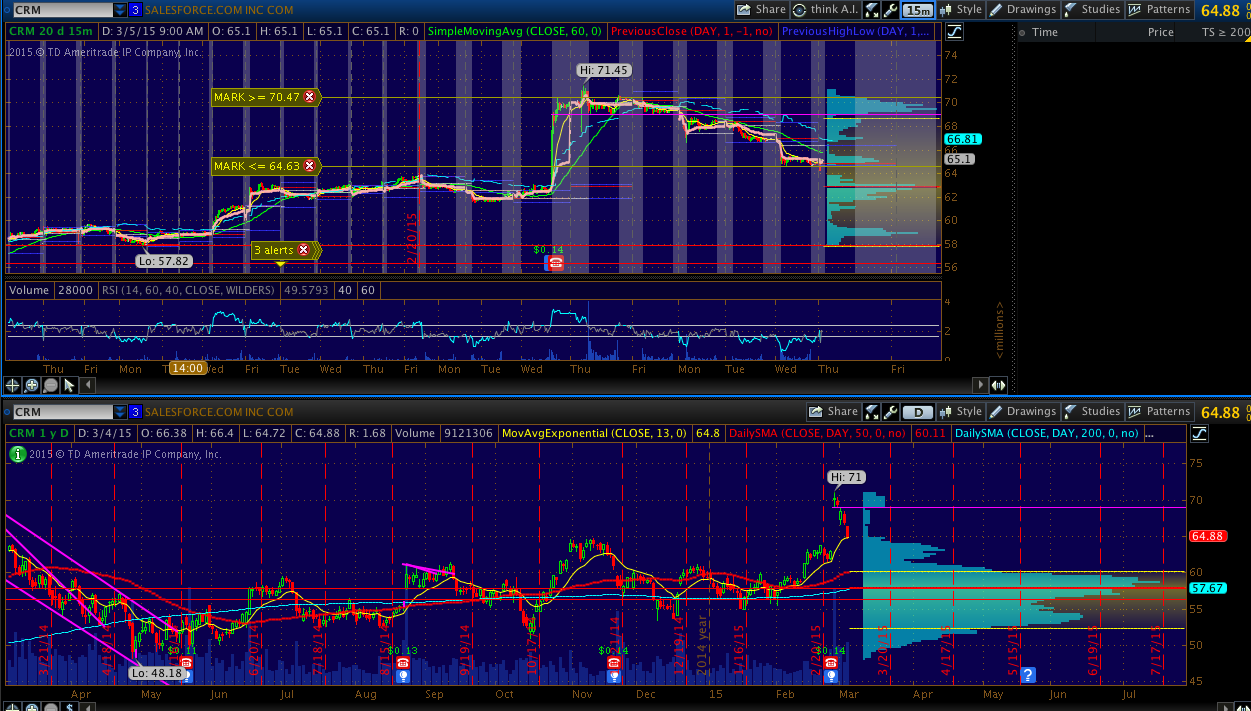
Task: Click the earnings phone icon on top chart
Action: [555, 263]
